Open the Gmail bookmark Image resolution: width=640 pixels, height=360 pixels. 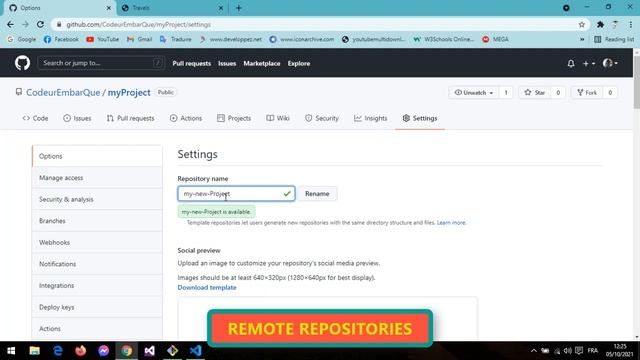[x=140, y=39]
